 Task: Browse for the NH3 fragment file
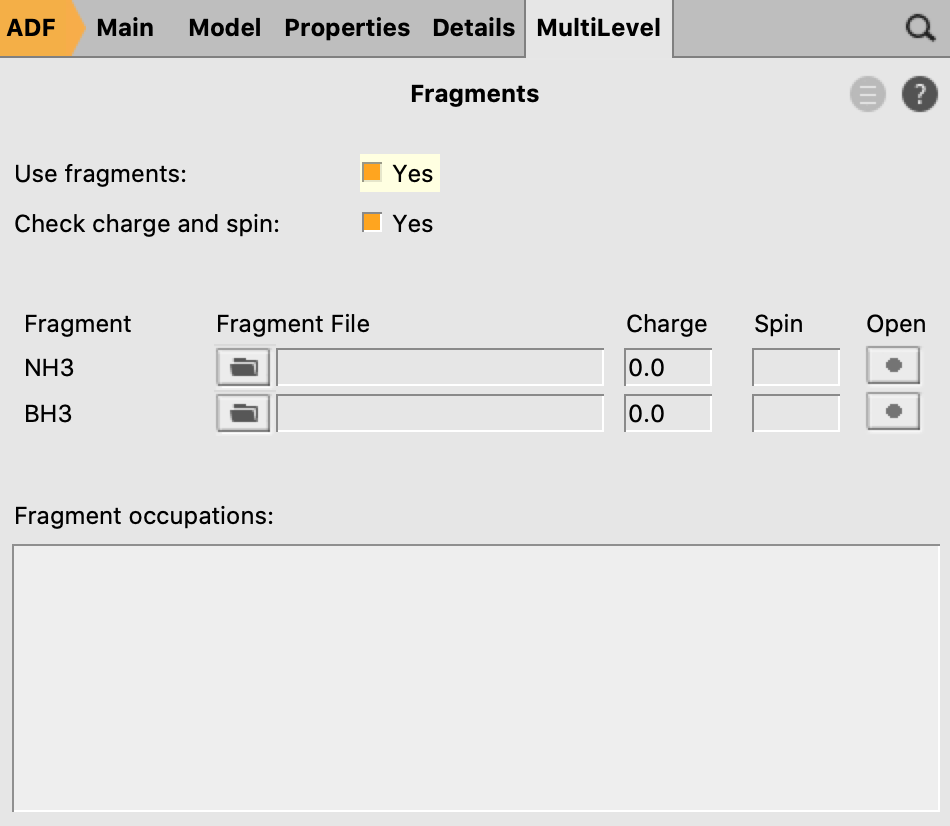(243, 367)
